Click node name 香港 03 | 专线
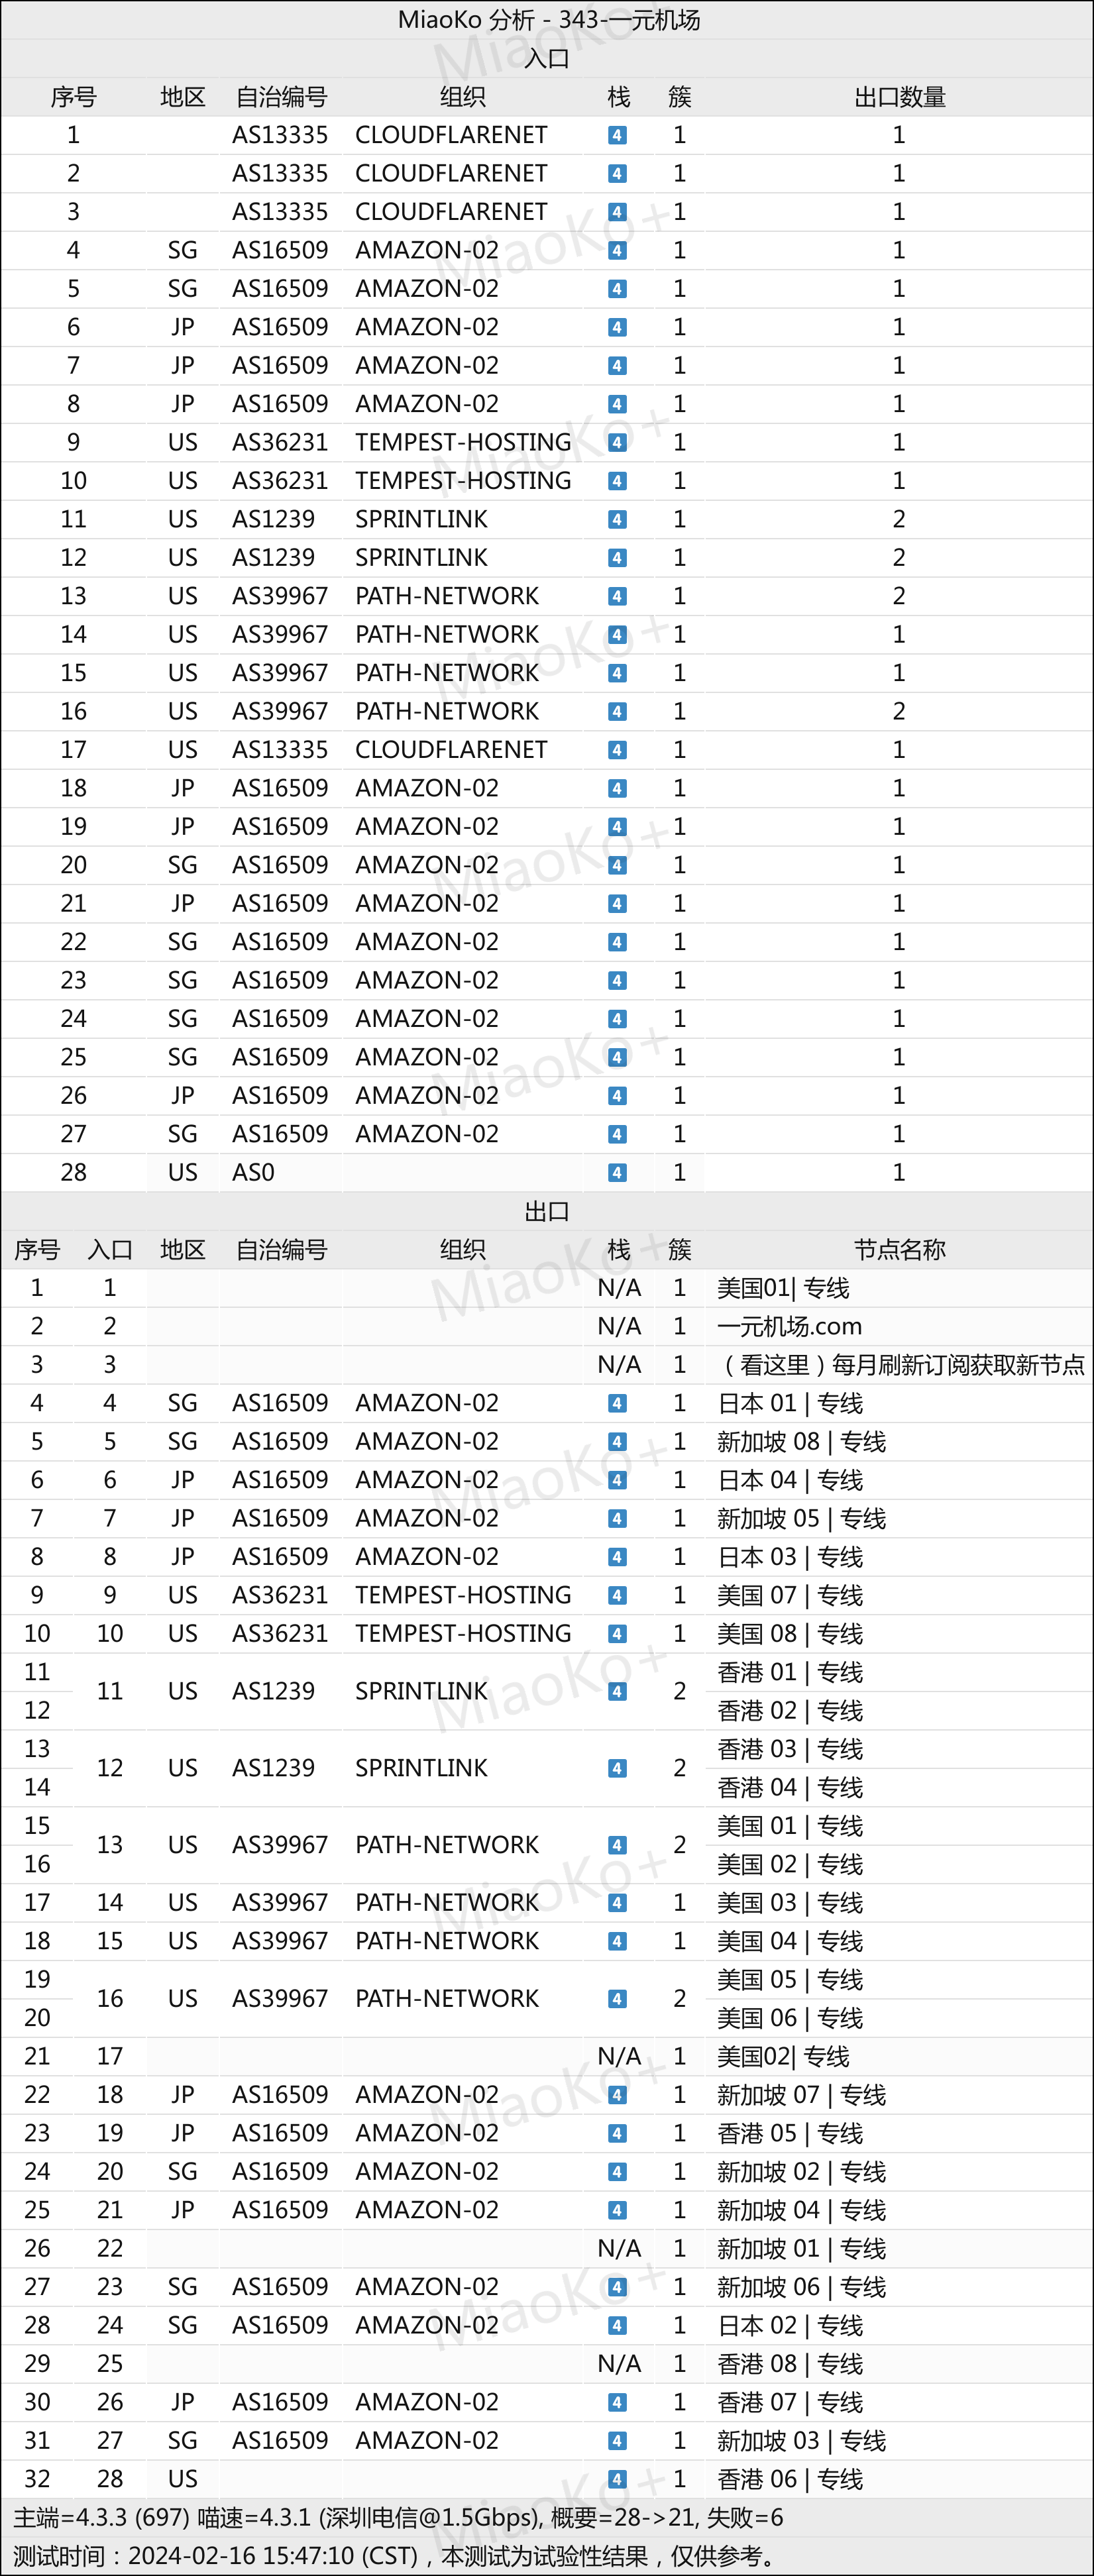This screenshot has width=1094, height=2576. (x=789, y=1749)
